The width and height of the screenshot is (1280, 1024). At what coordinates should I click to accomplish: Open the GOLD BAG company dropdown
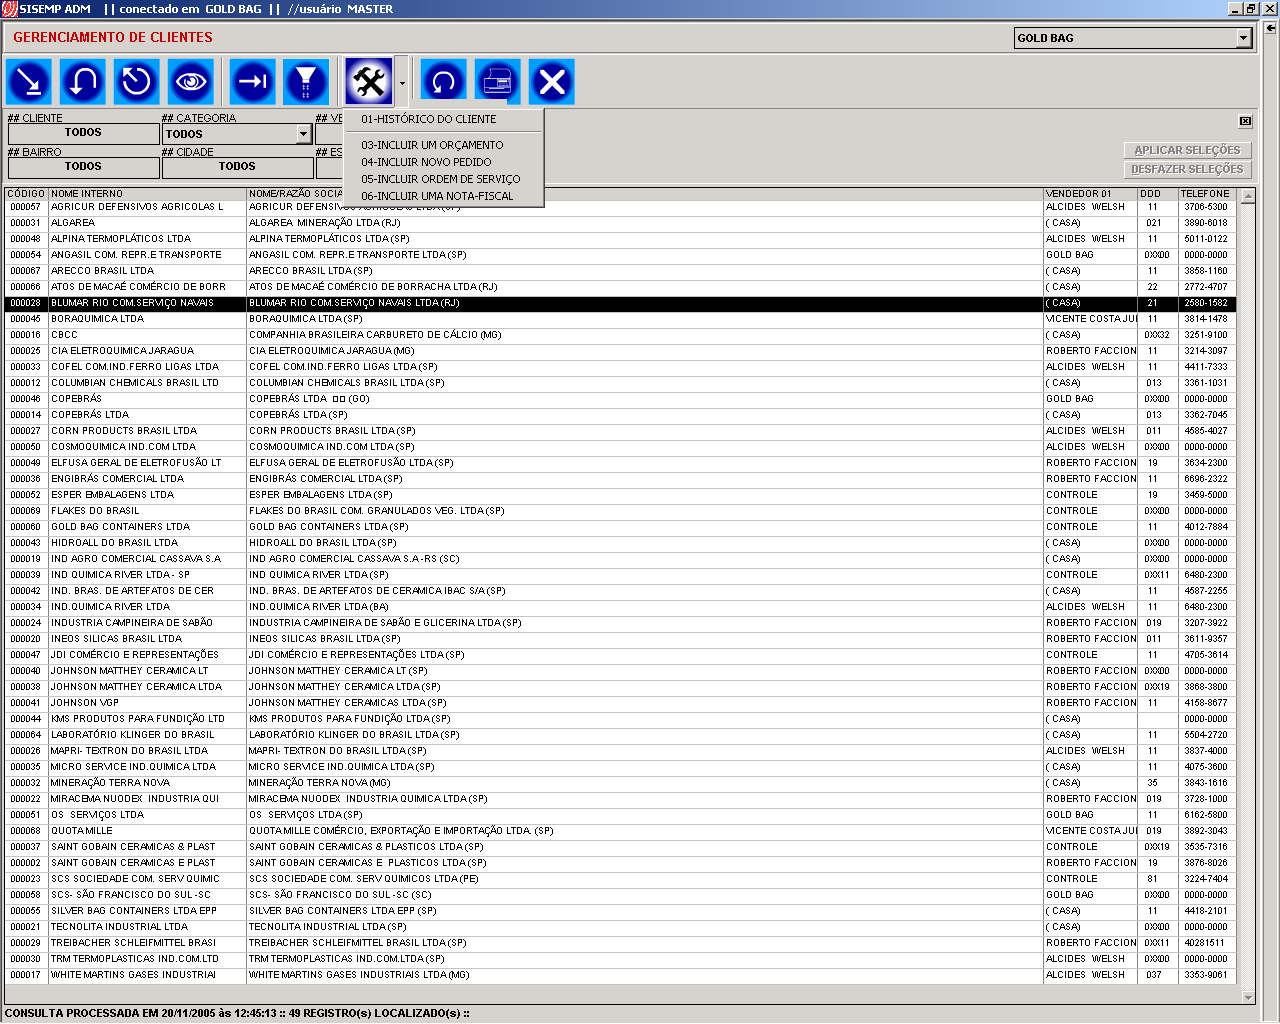tap(1243, 38)
